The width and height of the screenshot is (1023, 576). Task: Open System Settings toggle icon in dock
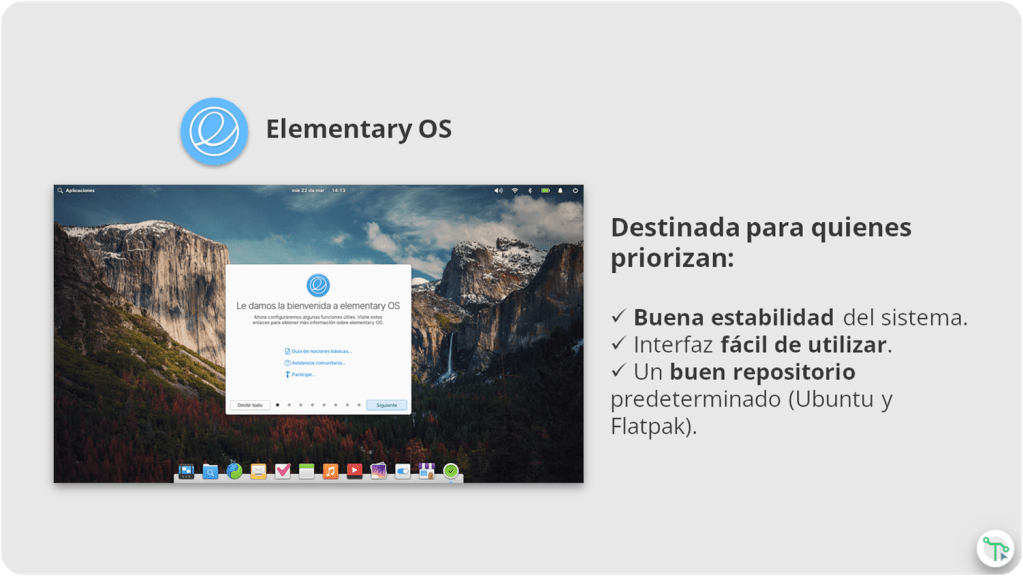tap(403, 471)
